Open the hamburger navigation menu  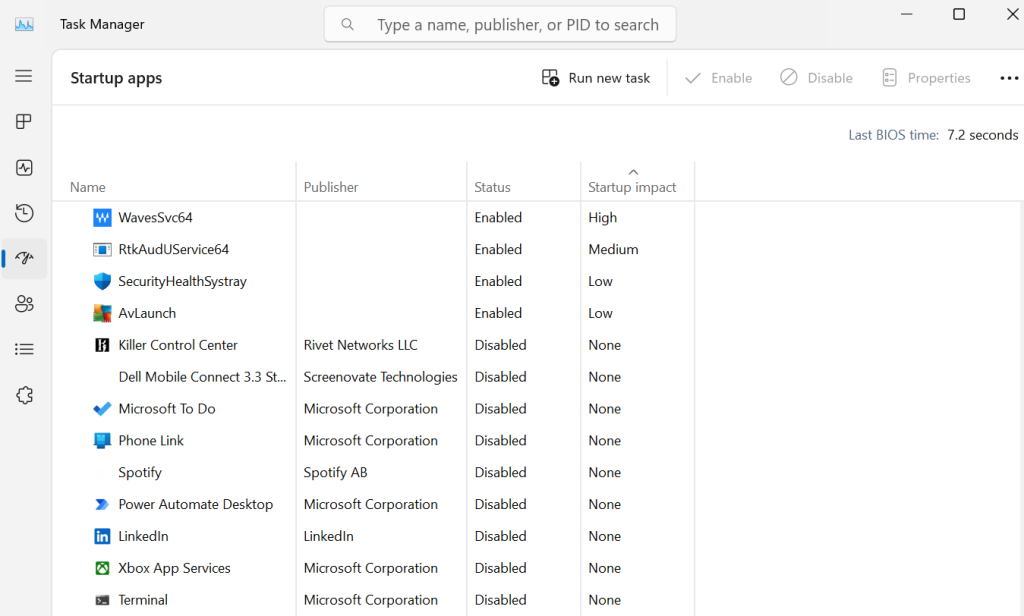24,76
